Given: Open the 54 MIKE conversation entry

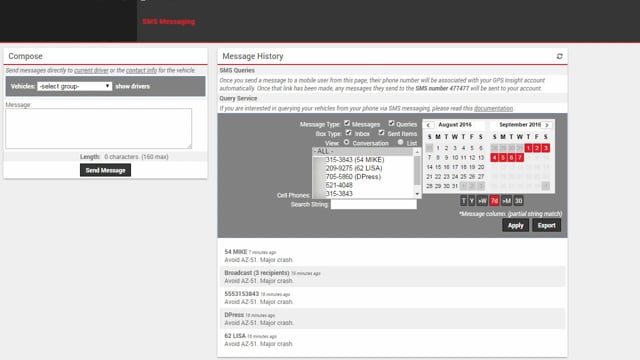Looking at the screenshot, I should coord(393,256).
